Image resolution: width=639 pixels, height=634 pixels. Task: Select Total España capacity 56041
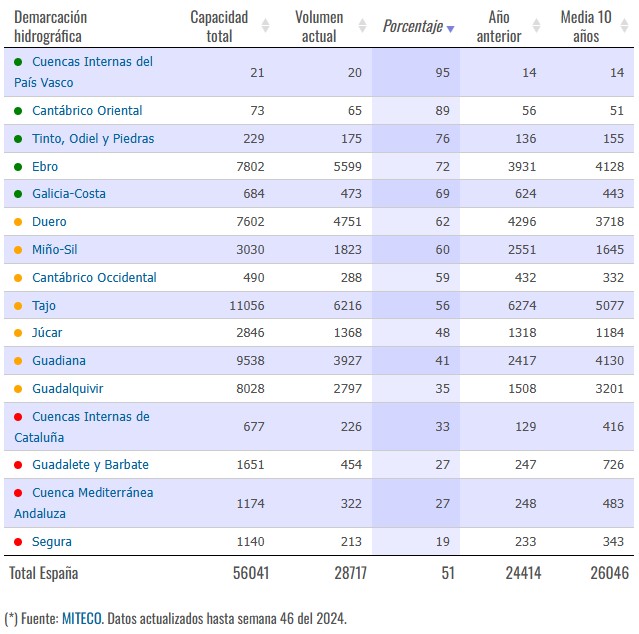(251, 573)
